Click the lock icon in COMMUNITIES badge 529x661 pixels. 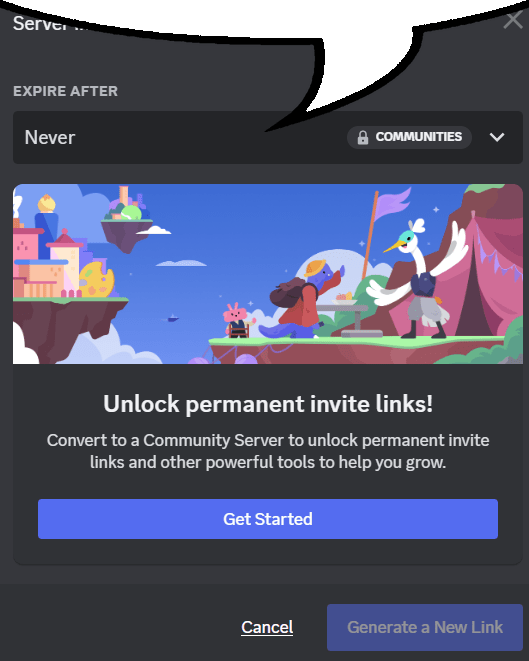click(363, 137)
